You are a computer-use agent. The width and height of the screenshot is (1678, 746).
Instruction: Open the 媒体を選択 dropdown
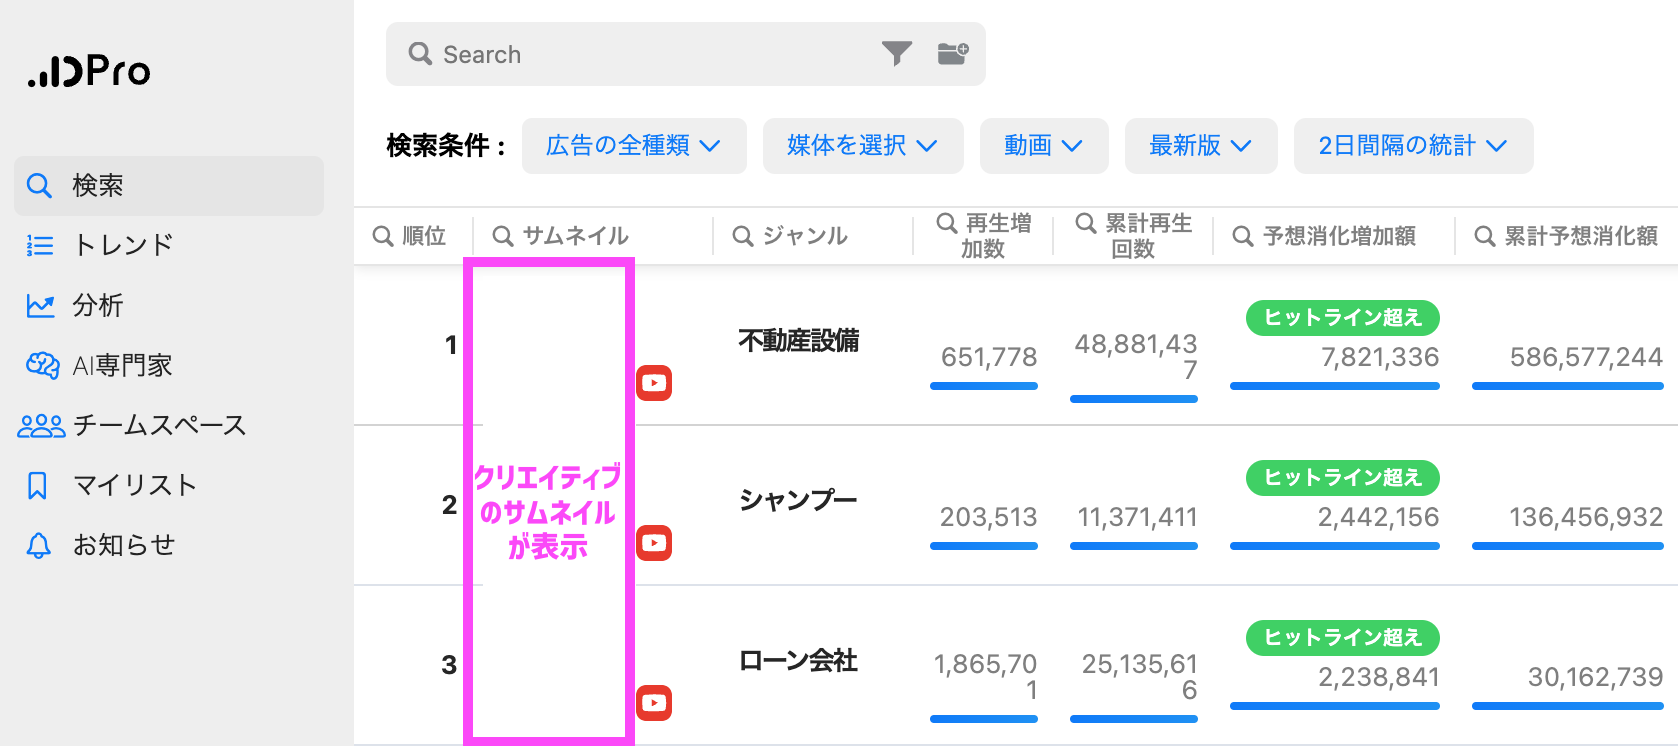click(862, 146)
